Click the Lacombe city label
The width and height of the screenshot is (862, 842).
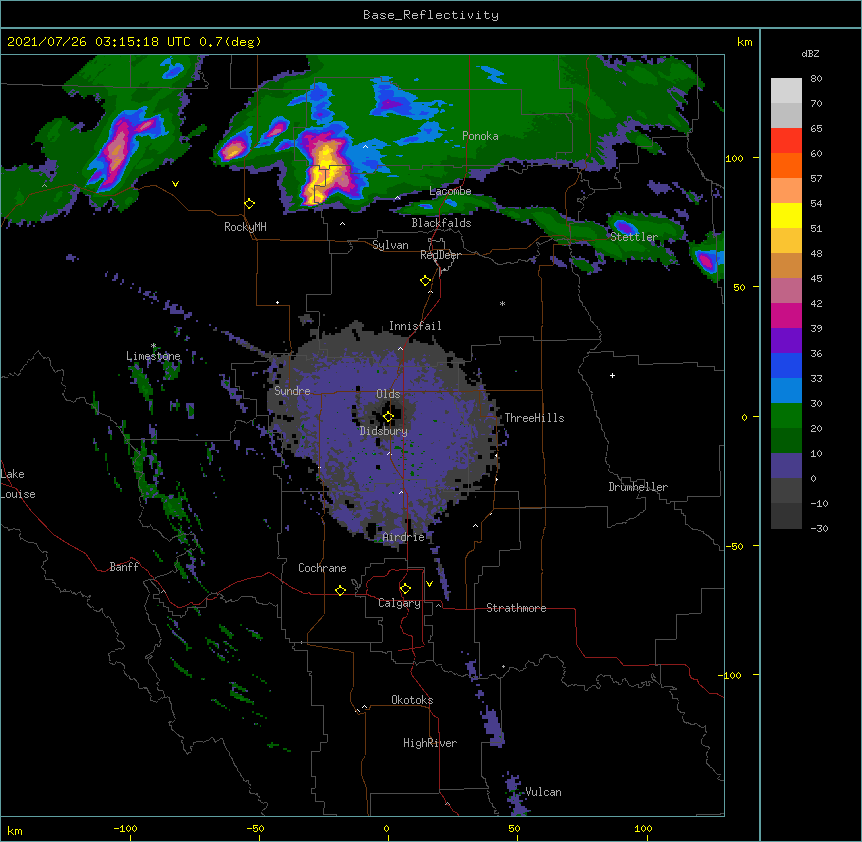click(450, 191)
